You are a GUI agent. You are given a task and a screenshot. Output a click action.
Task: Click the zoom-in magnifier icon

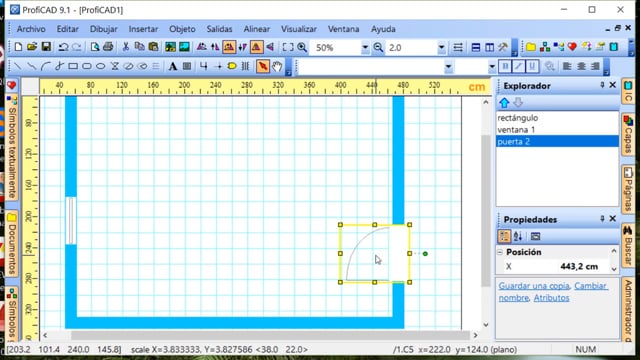pos(302,47)
